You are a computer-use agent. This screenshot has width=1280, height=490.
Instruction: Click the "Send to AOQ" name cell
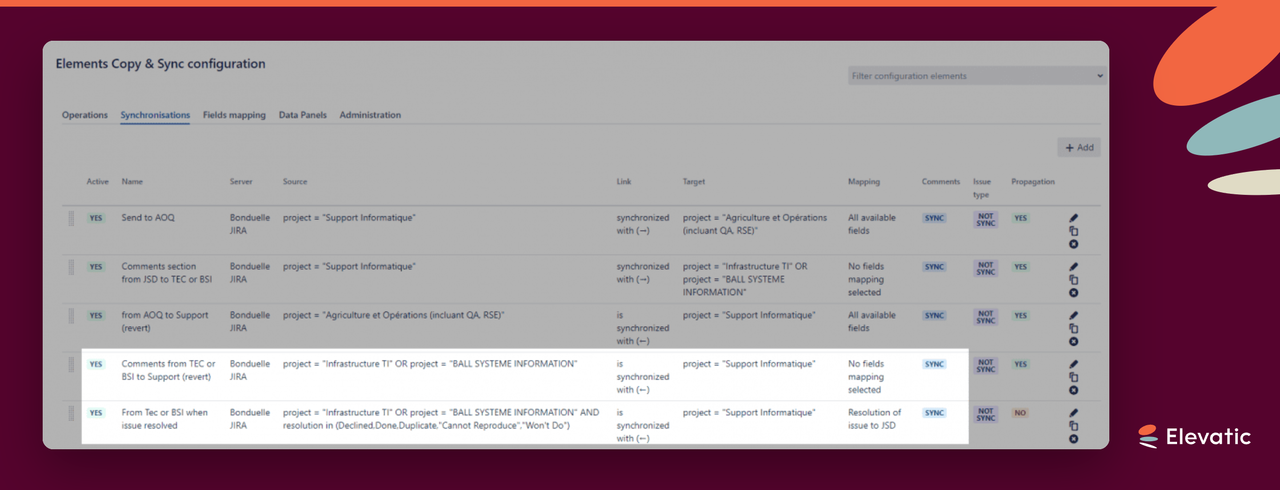tap(148, 218)
